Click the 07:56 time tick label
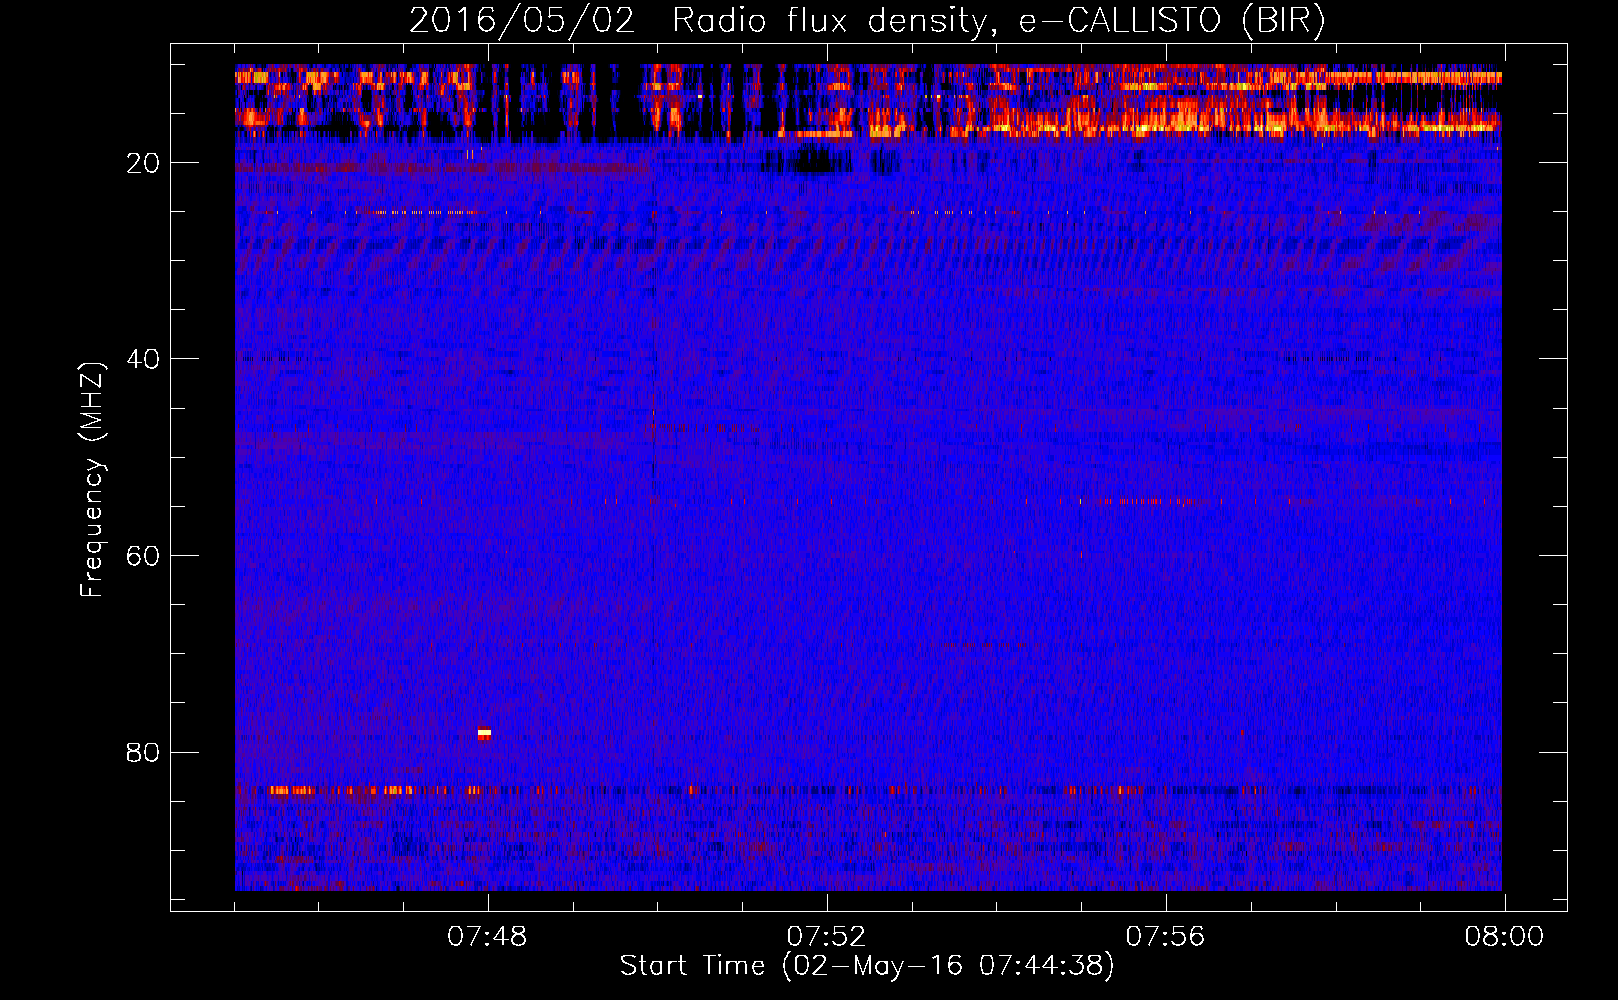This screenshot has height=1000, width=1618. click(x=1166, y=937)
